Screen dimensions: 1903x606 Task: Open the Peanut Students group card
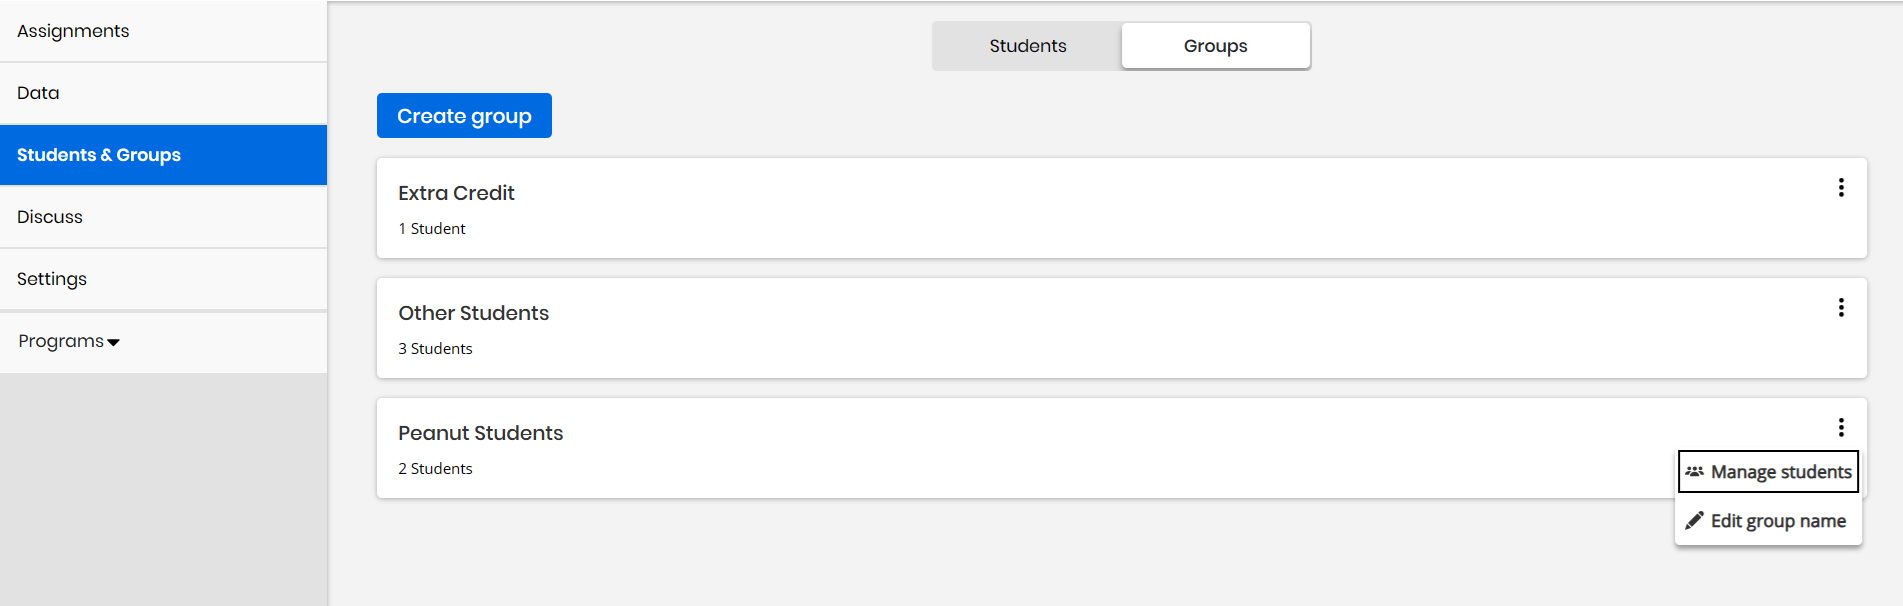tap(1121, 448)
